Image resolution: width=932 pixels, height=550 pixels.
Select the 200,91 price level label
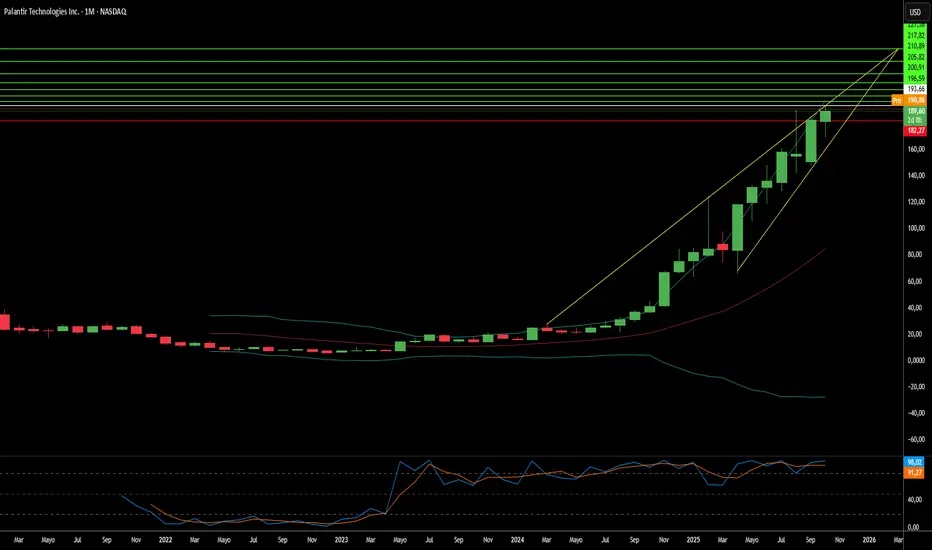point(916,68)
